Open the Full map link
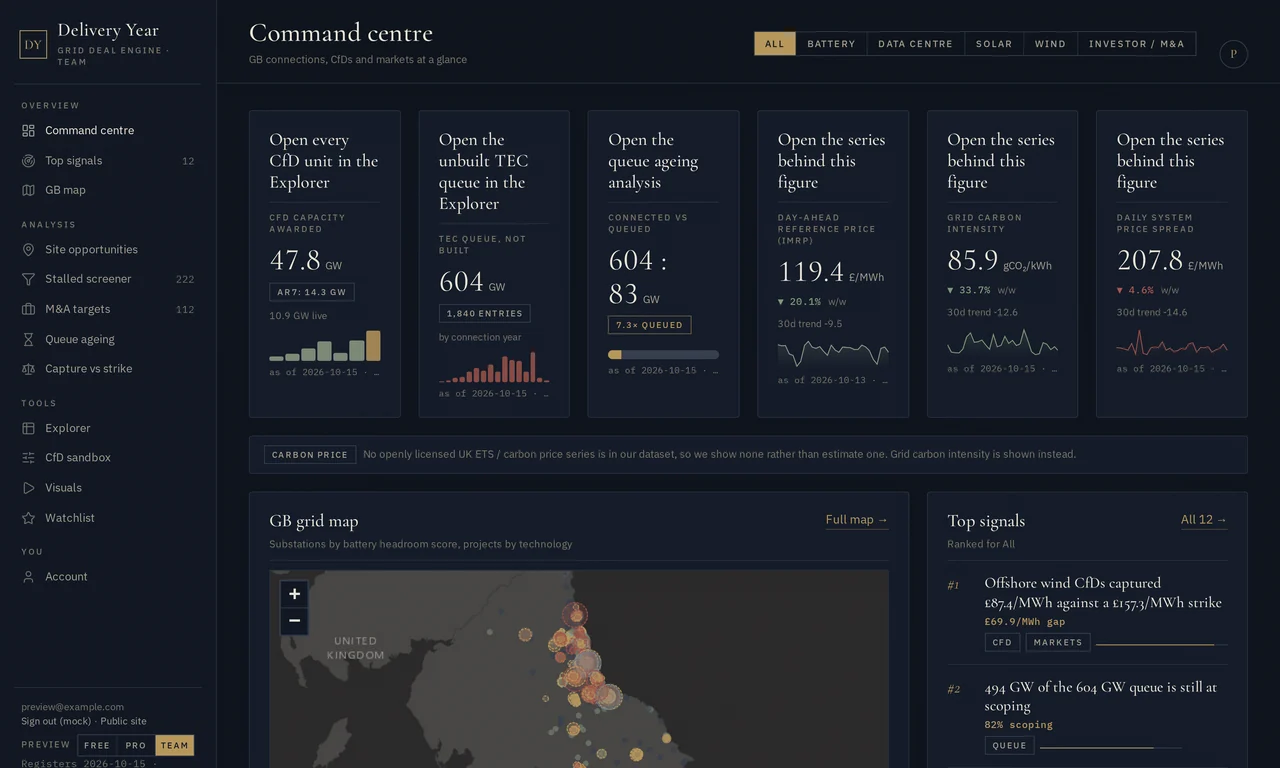The width and height of the screenshot is (1280, 768). click(857, 520)
